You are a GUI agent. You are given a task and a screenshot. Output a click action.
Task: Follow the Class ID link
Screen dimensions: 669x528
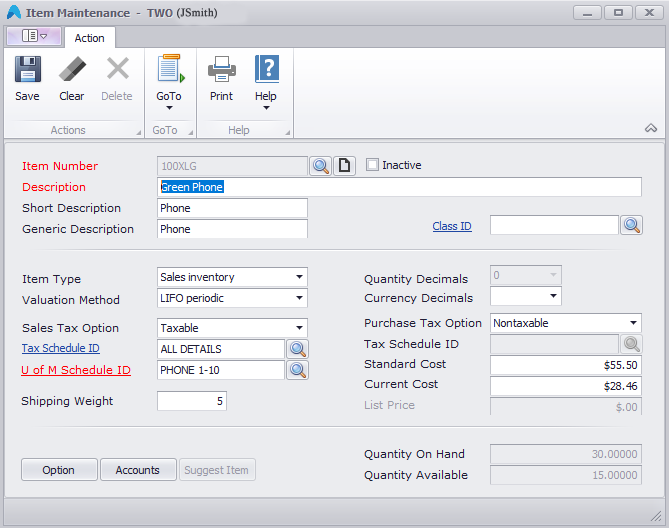click(452, 226)
